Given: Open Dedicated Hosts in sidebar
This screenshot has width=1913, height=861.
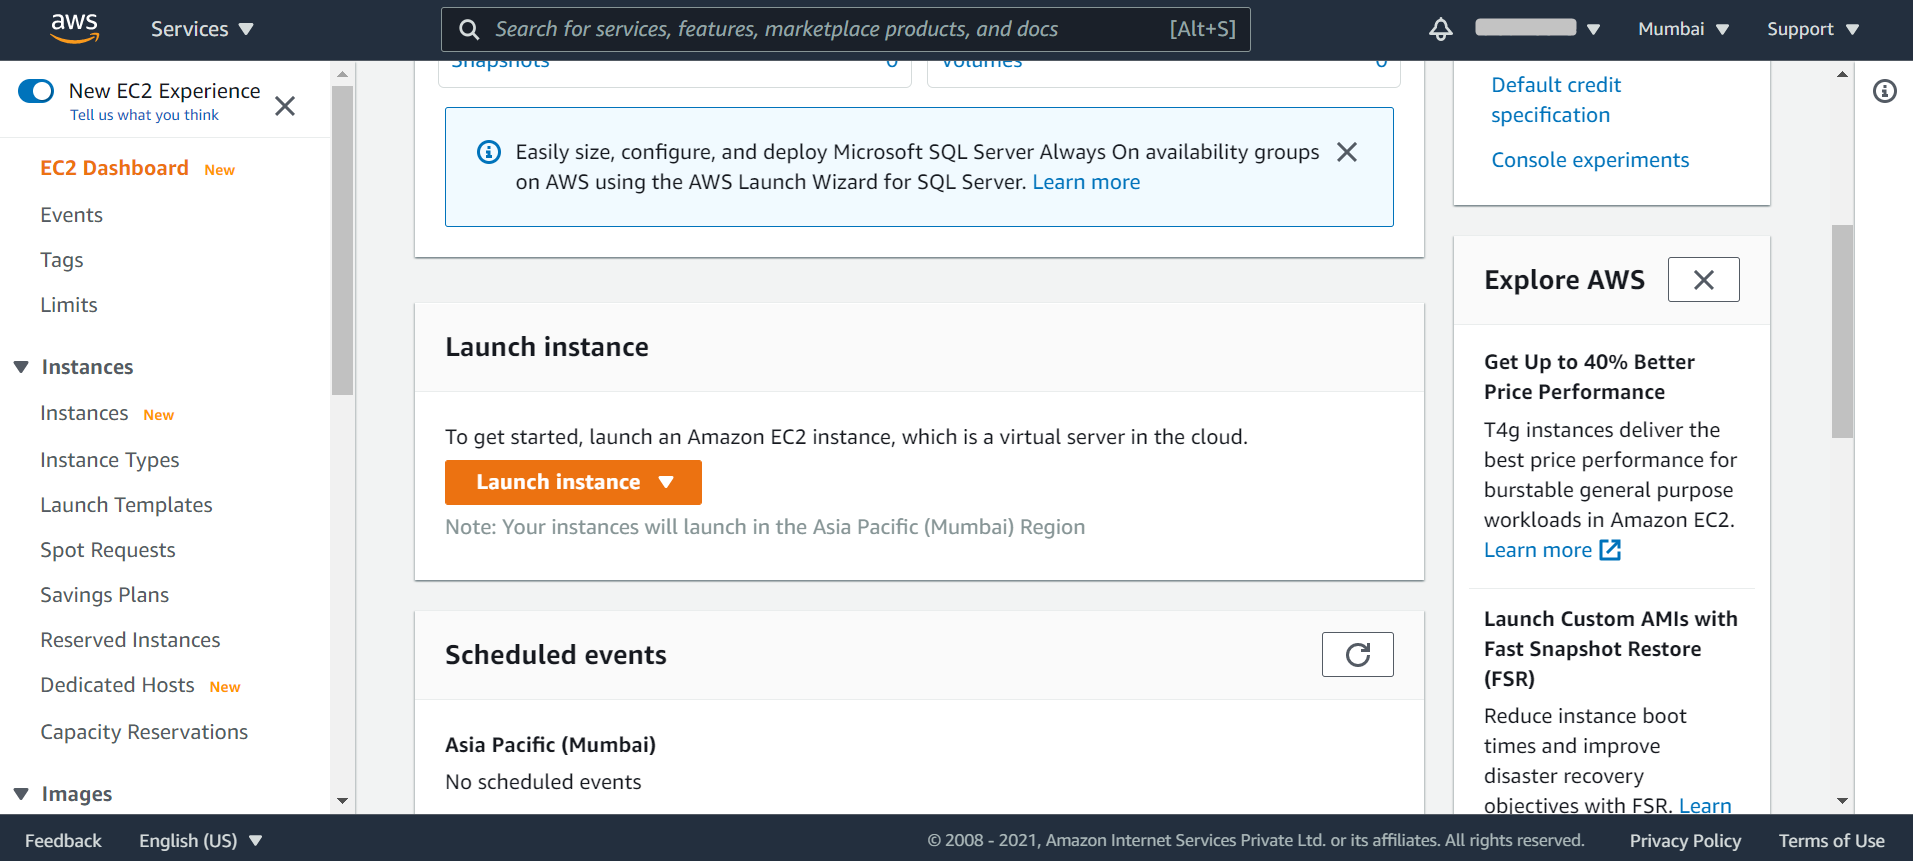Looking at the screenshot, I should pyautogui.click(x=117, y=685).
